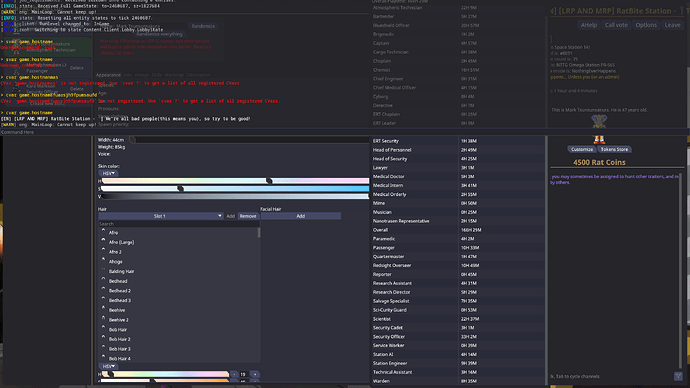Click the Salvage Specialist playtime row
The height and width of the screenshot is (388, 690).
[458, 301]
